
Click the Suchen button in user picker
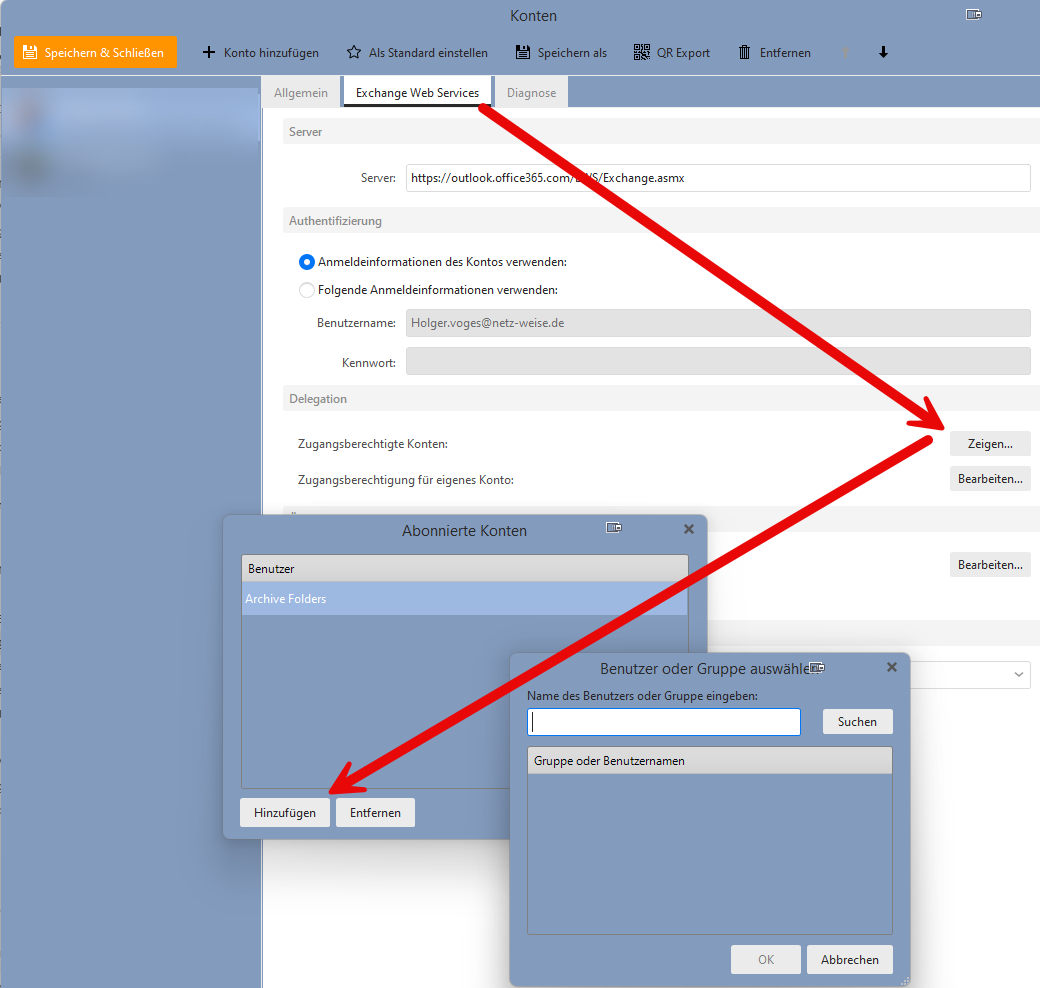pyautogui.click(x=857, y=722)
